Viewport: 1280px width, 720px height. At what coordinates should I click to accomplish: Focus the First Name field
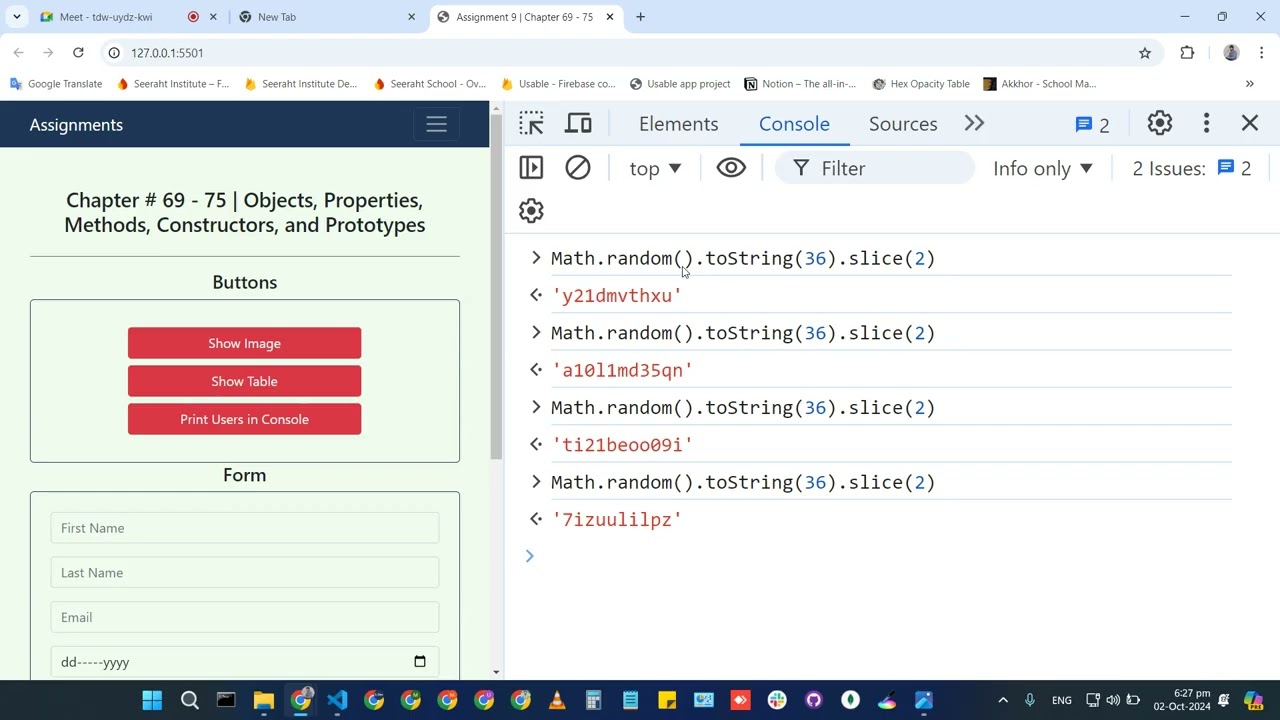244,528
